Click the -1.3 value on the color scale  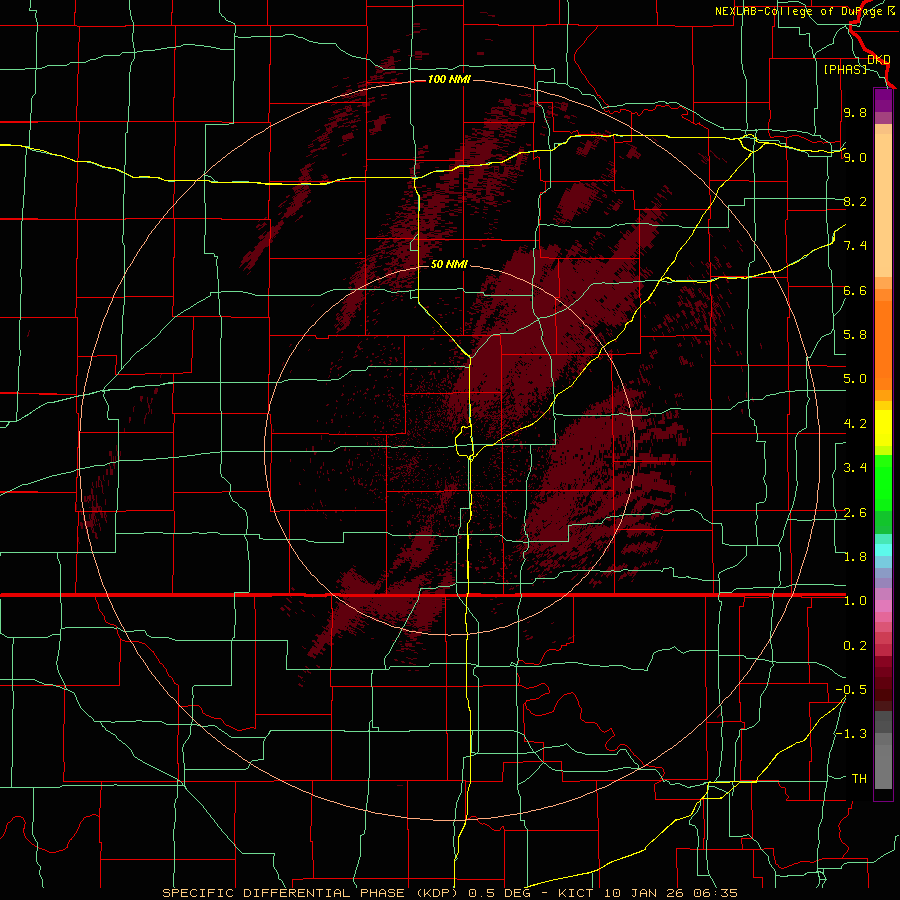click(851, 734)
